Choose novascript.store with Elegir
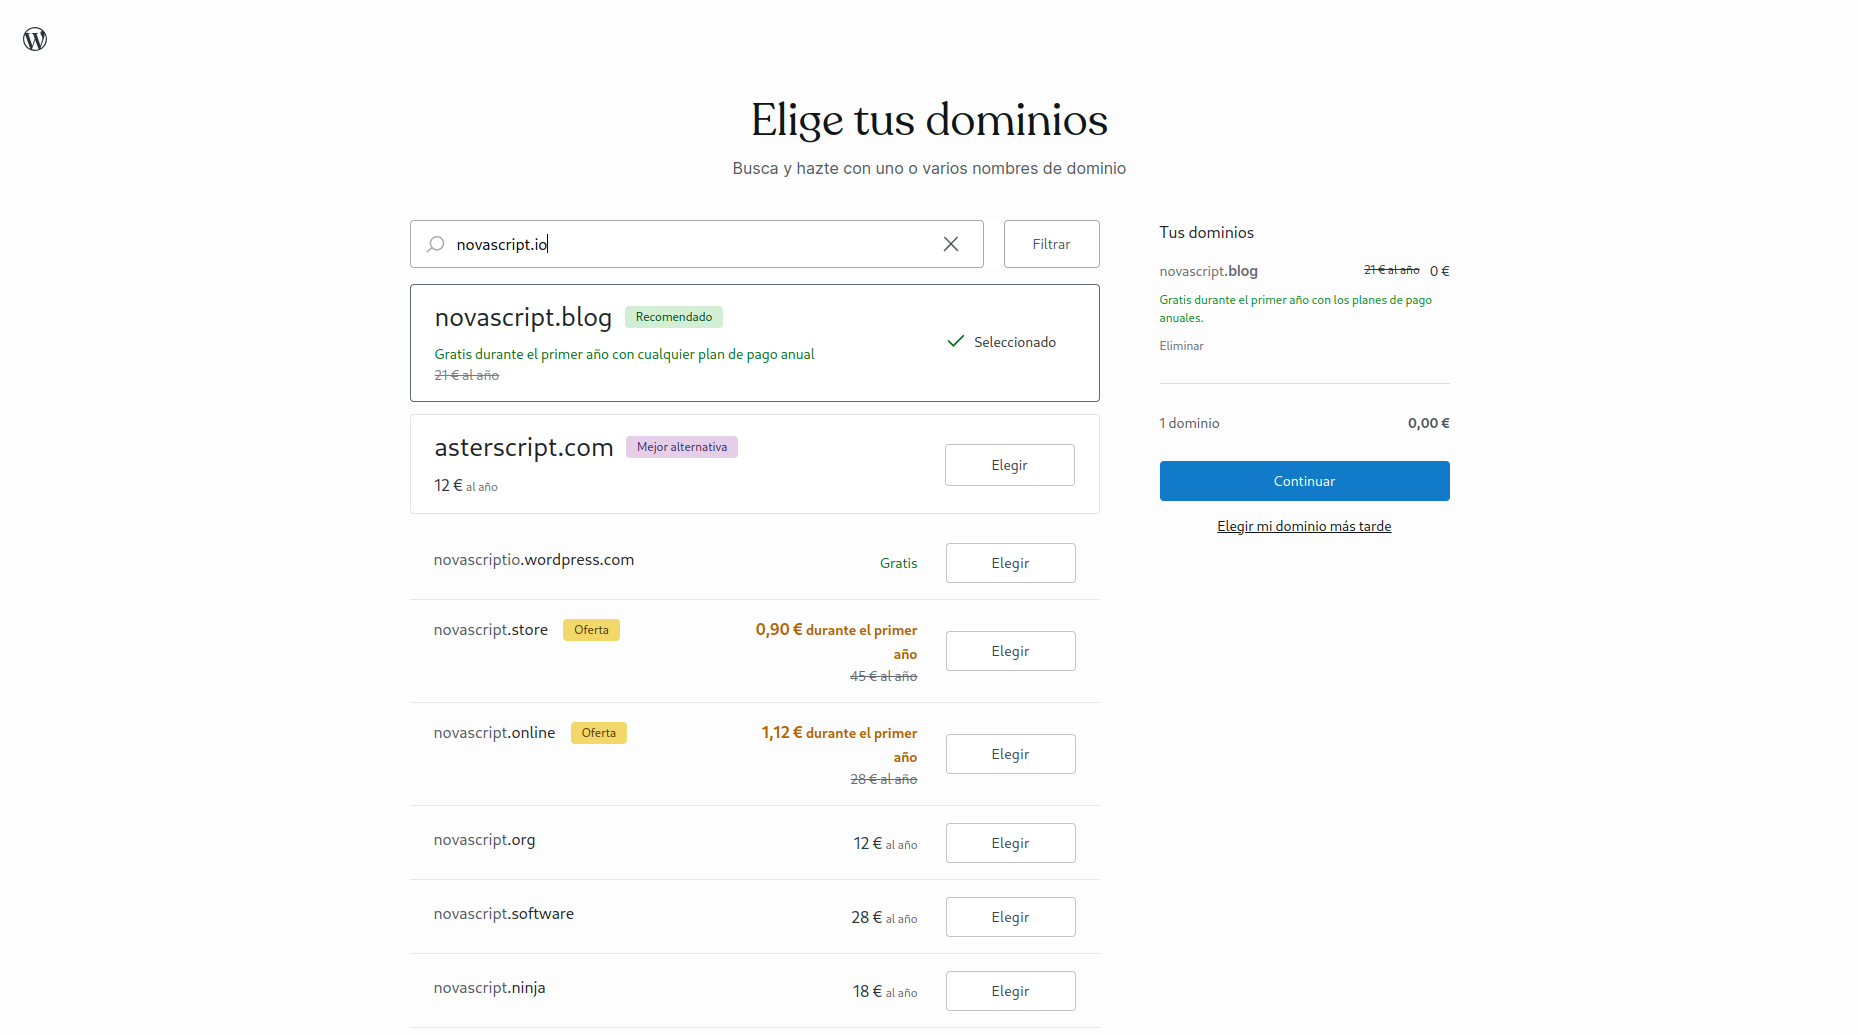1858x1035 pixels. [1010, 651]
